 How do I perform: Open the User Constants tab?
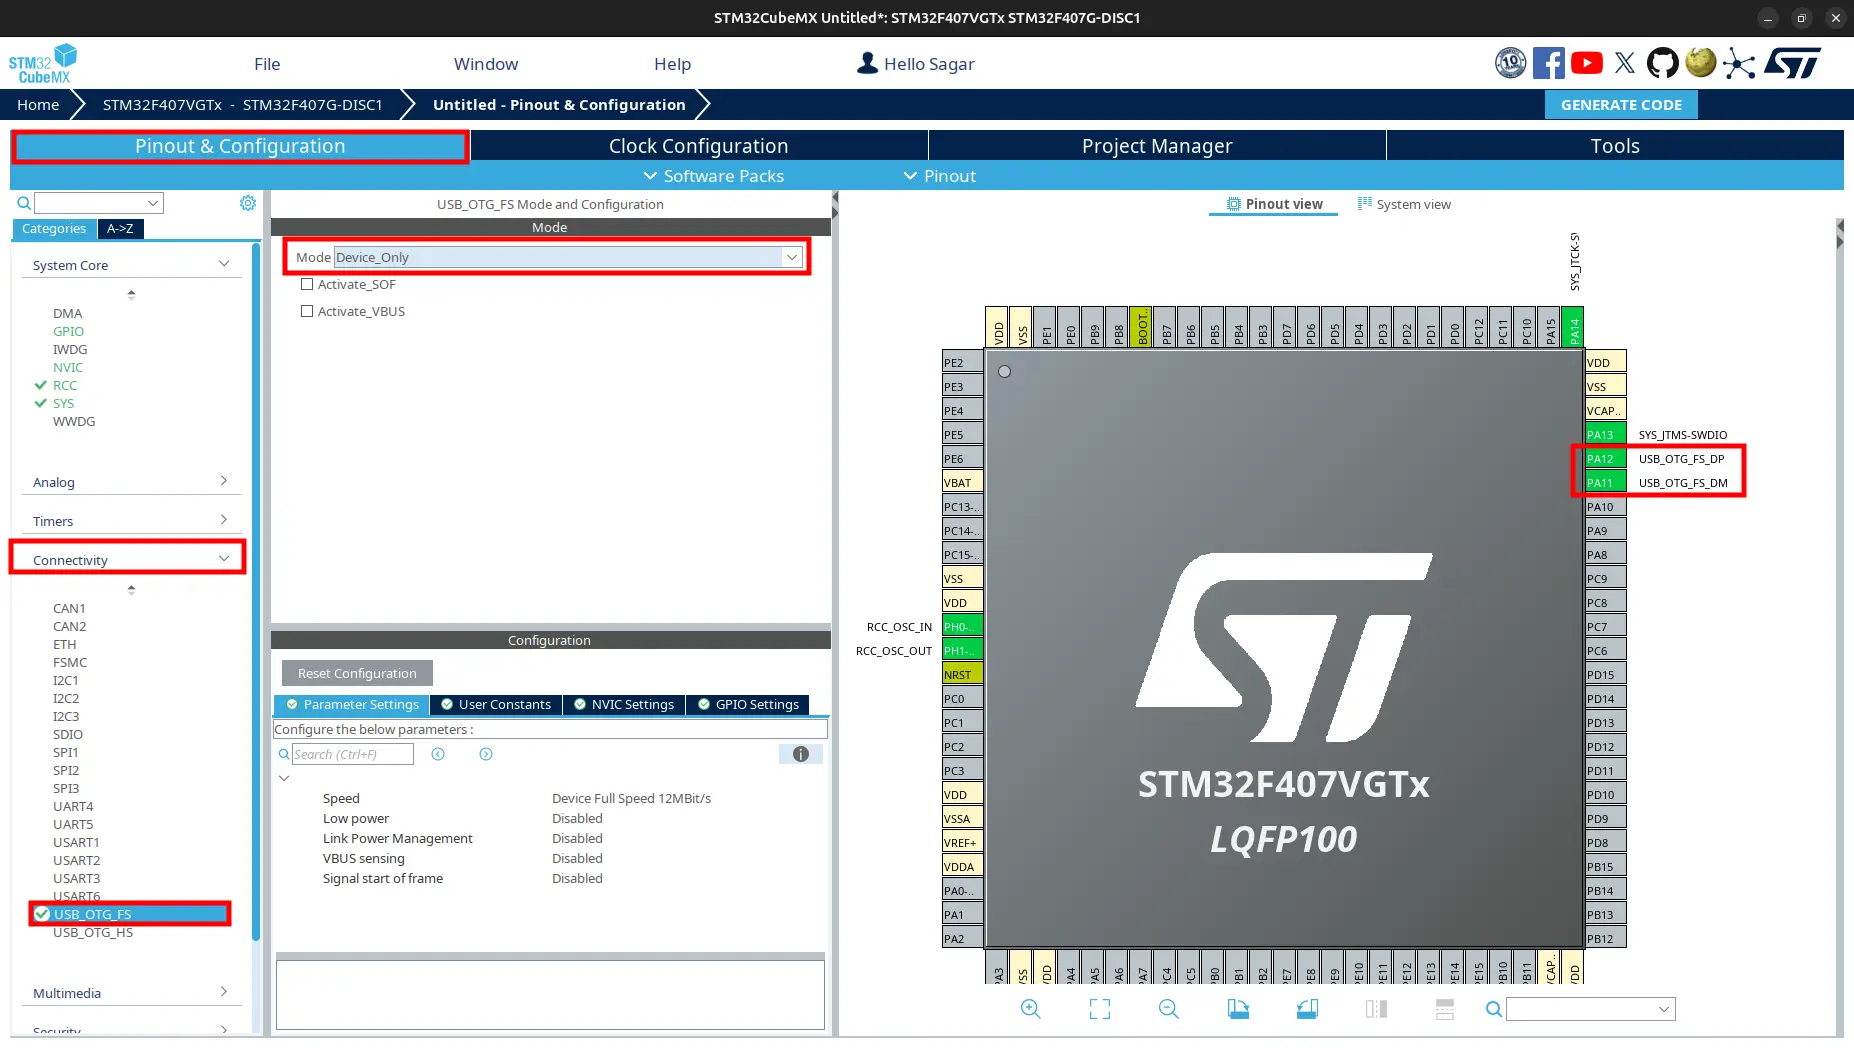click(496, 704)
